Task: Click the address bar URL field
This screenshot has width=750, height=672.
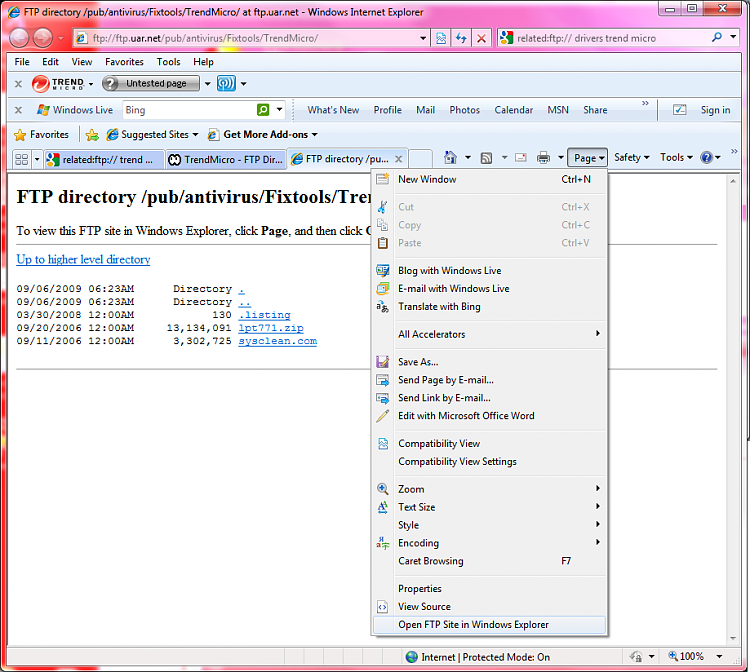Action: point(249,38)
